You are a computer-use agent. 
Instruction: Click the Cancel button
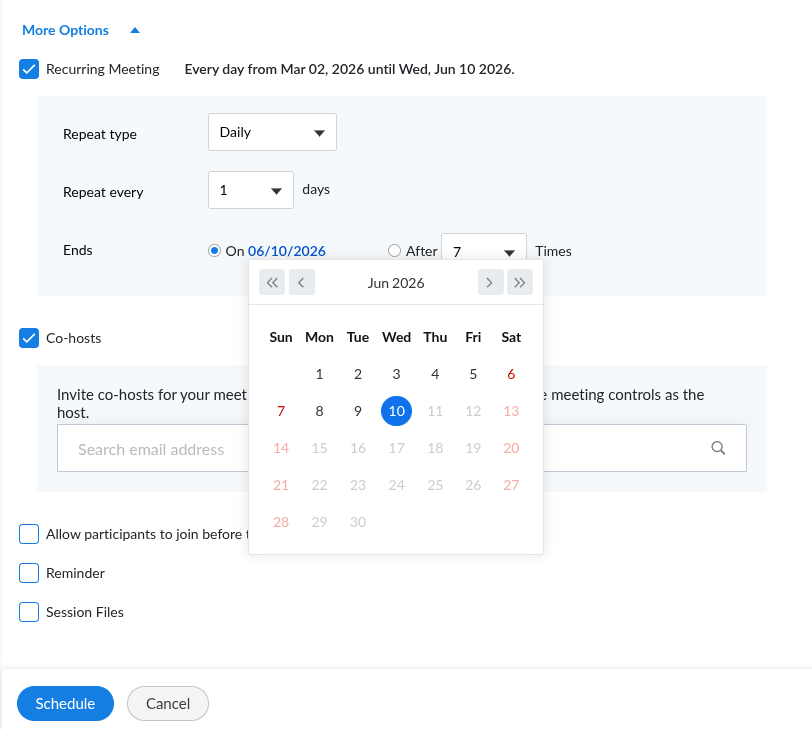pos(168,704)
